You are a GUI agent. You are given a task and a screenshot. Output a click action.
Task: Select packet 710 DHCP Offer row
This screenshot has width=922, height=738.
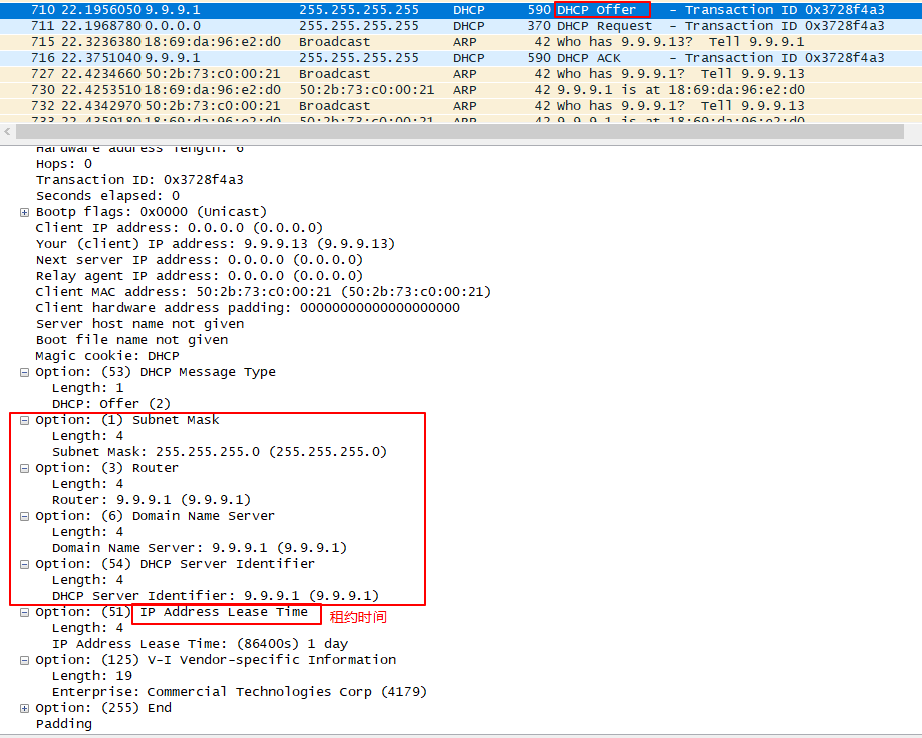tap(461, 10)
